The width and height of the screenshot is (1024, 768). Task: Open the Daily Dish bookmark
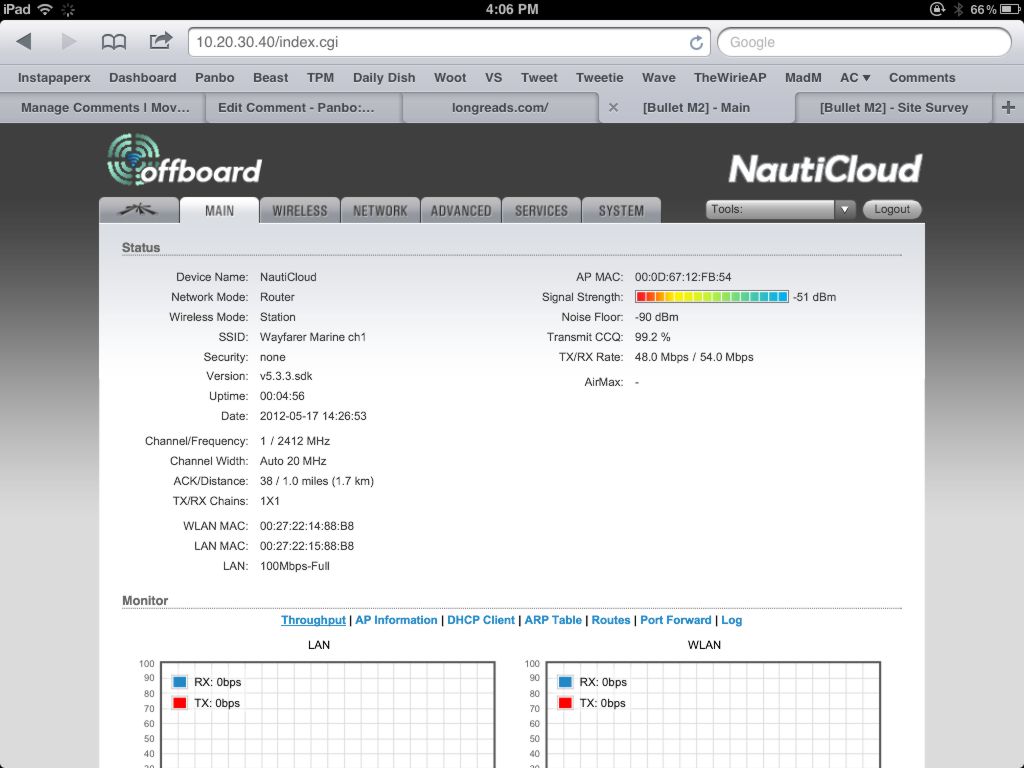384,78
